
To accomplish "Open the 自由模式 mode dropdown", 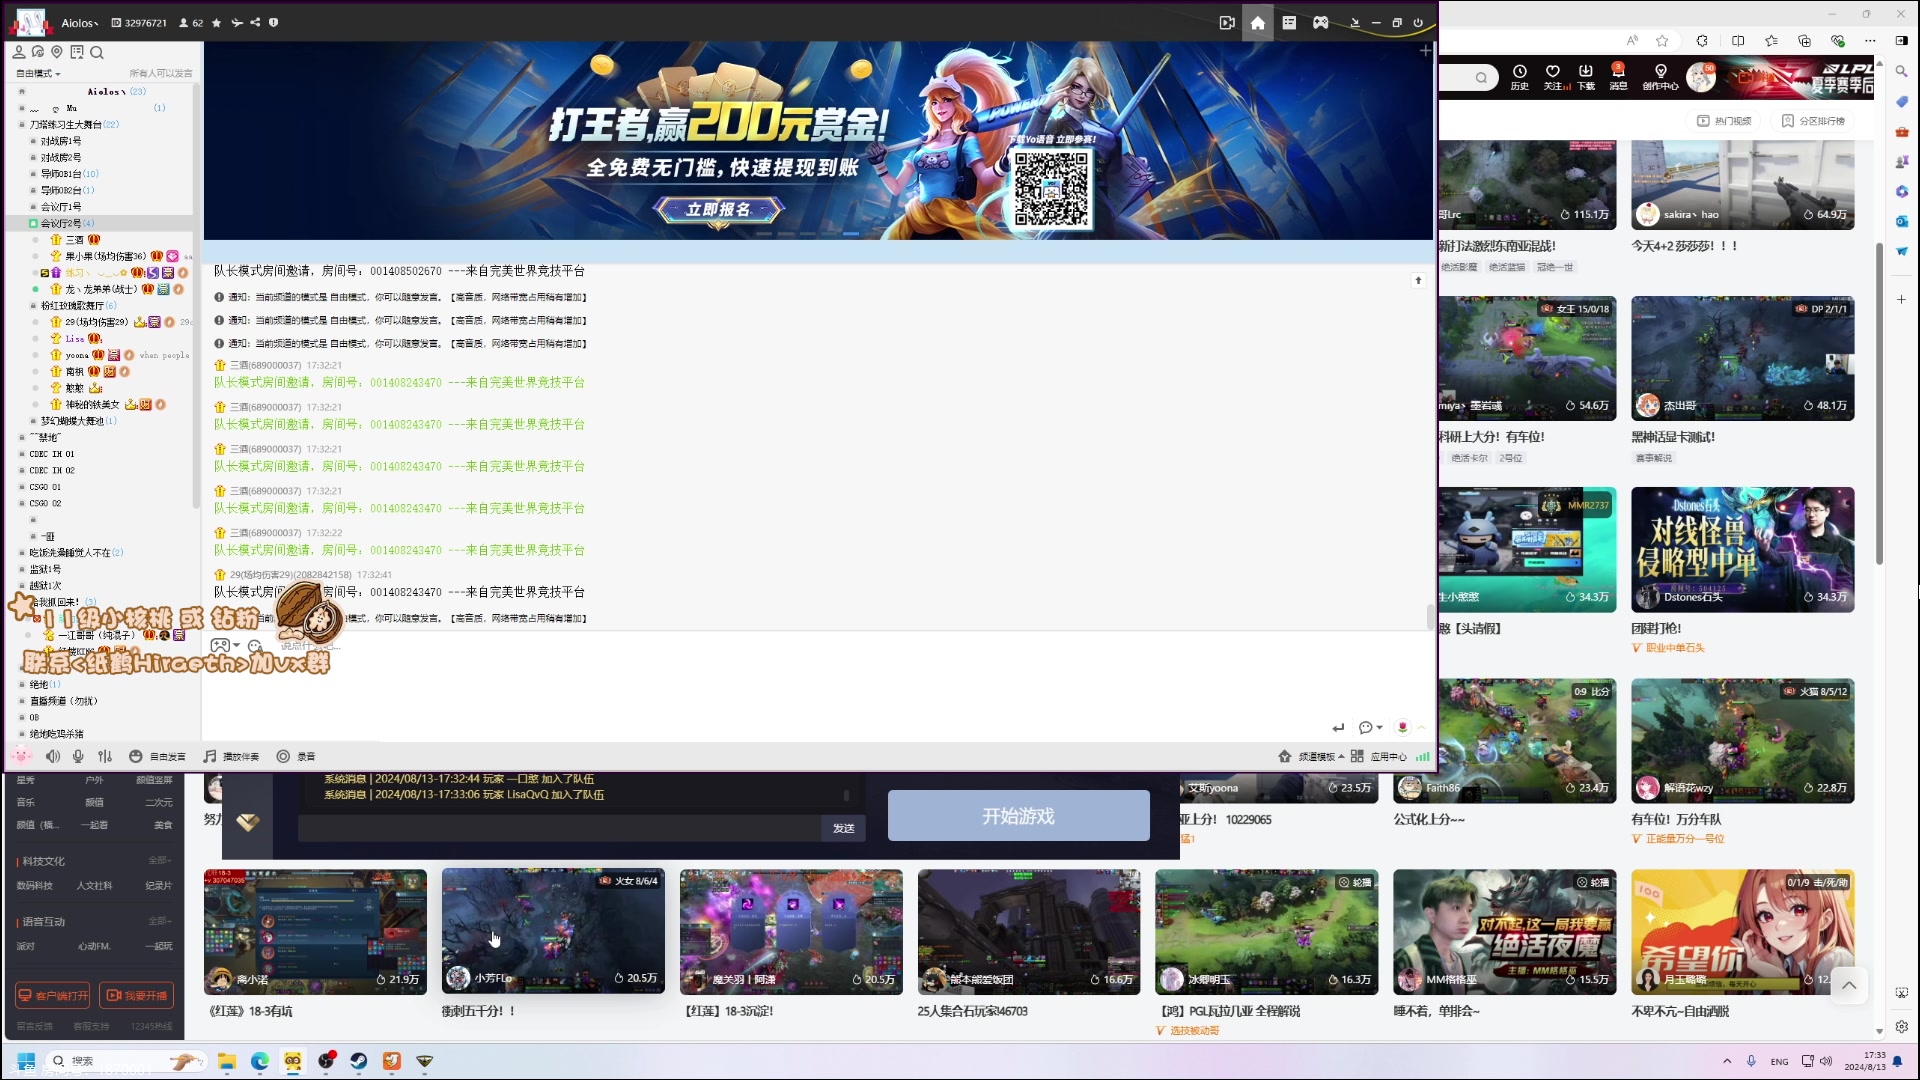I will coord(39,73).
